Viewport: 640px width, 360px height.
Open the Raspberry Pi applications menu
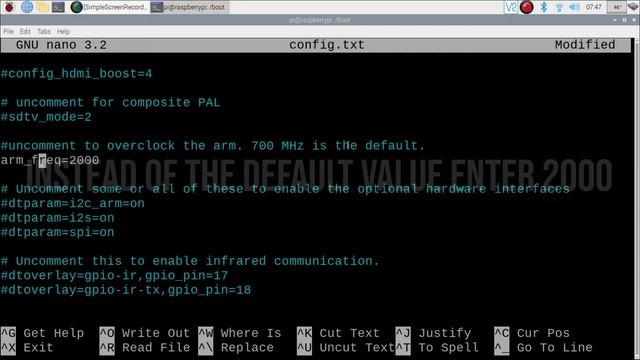9,7
